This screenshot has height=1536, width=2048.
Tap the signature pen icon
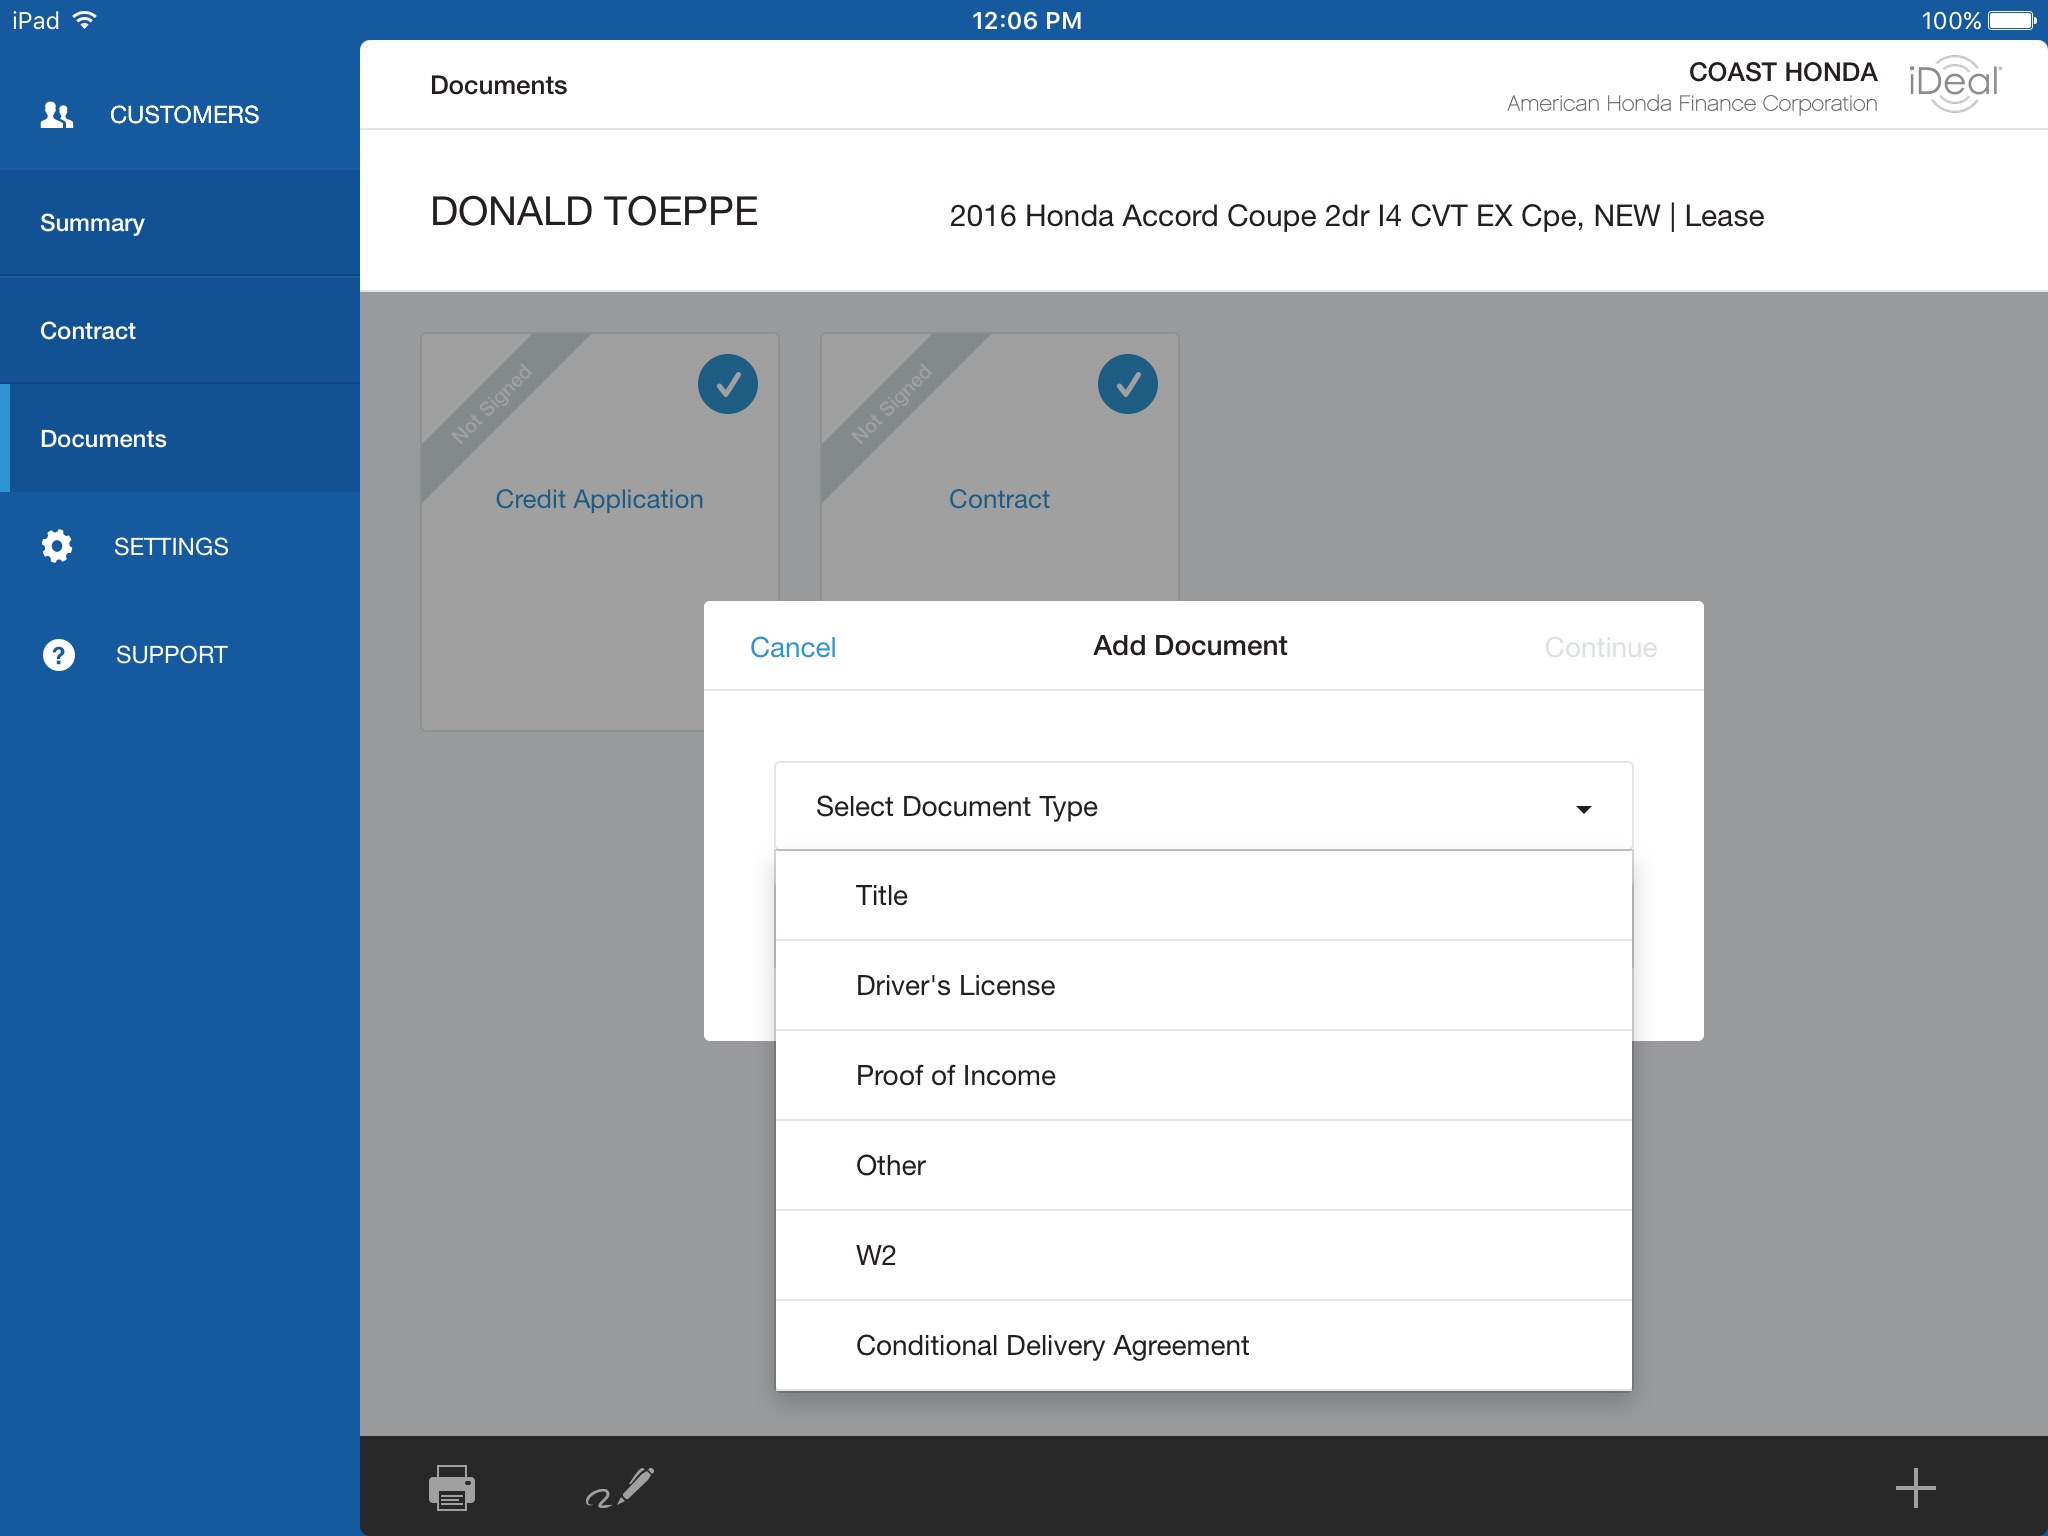click(619, 1487)
